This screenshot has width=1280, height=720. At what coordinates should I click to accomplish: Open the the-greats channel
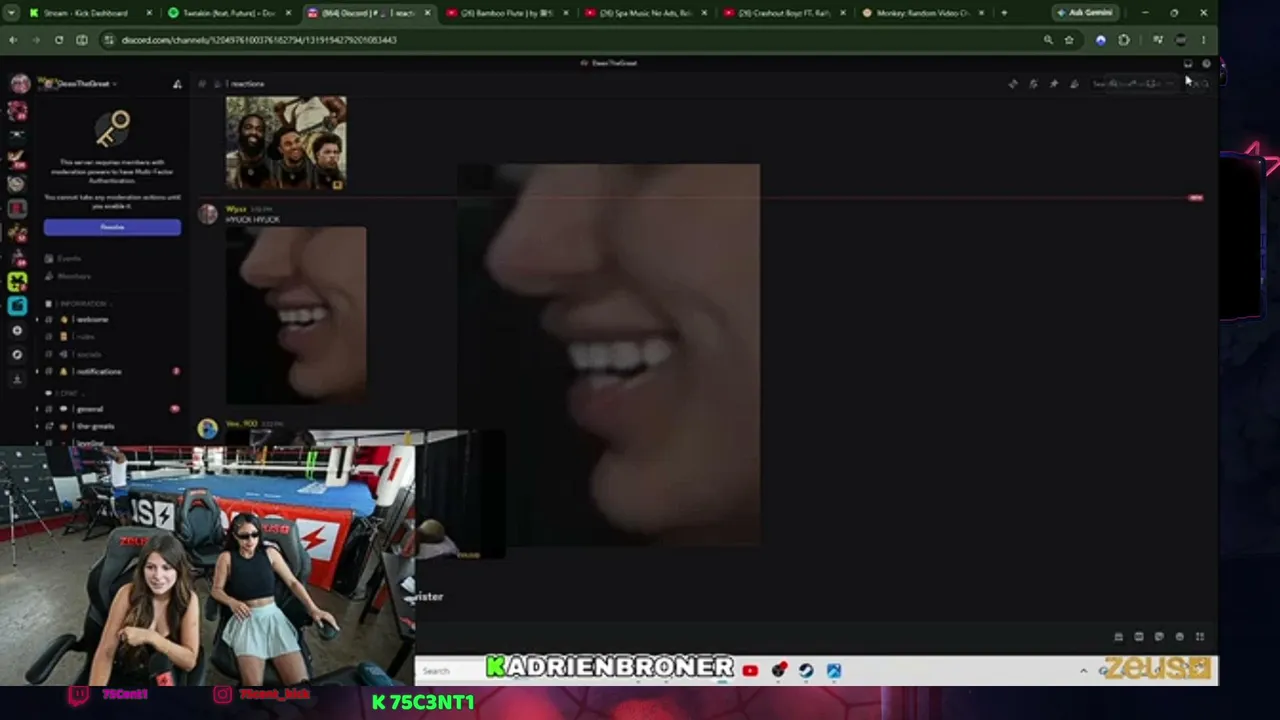click(96, 427)
